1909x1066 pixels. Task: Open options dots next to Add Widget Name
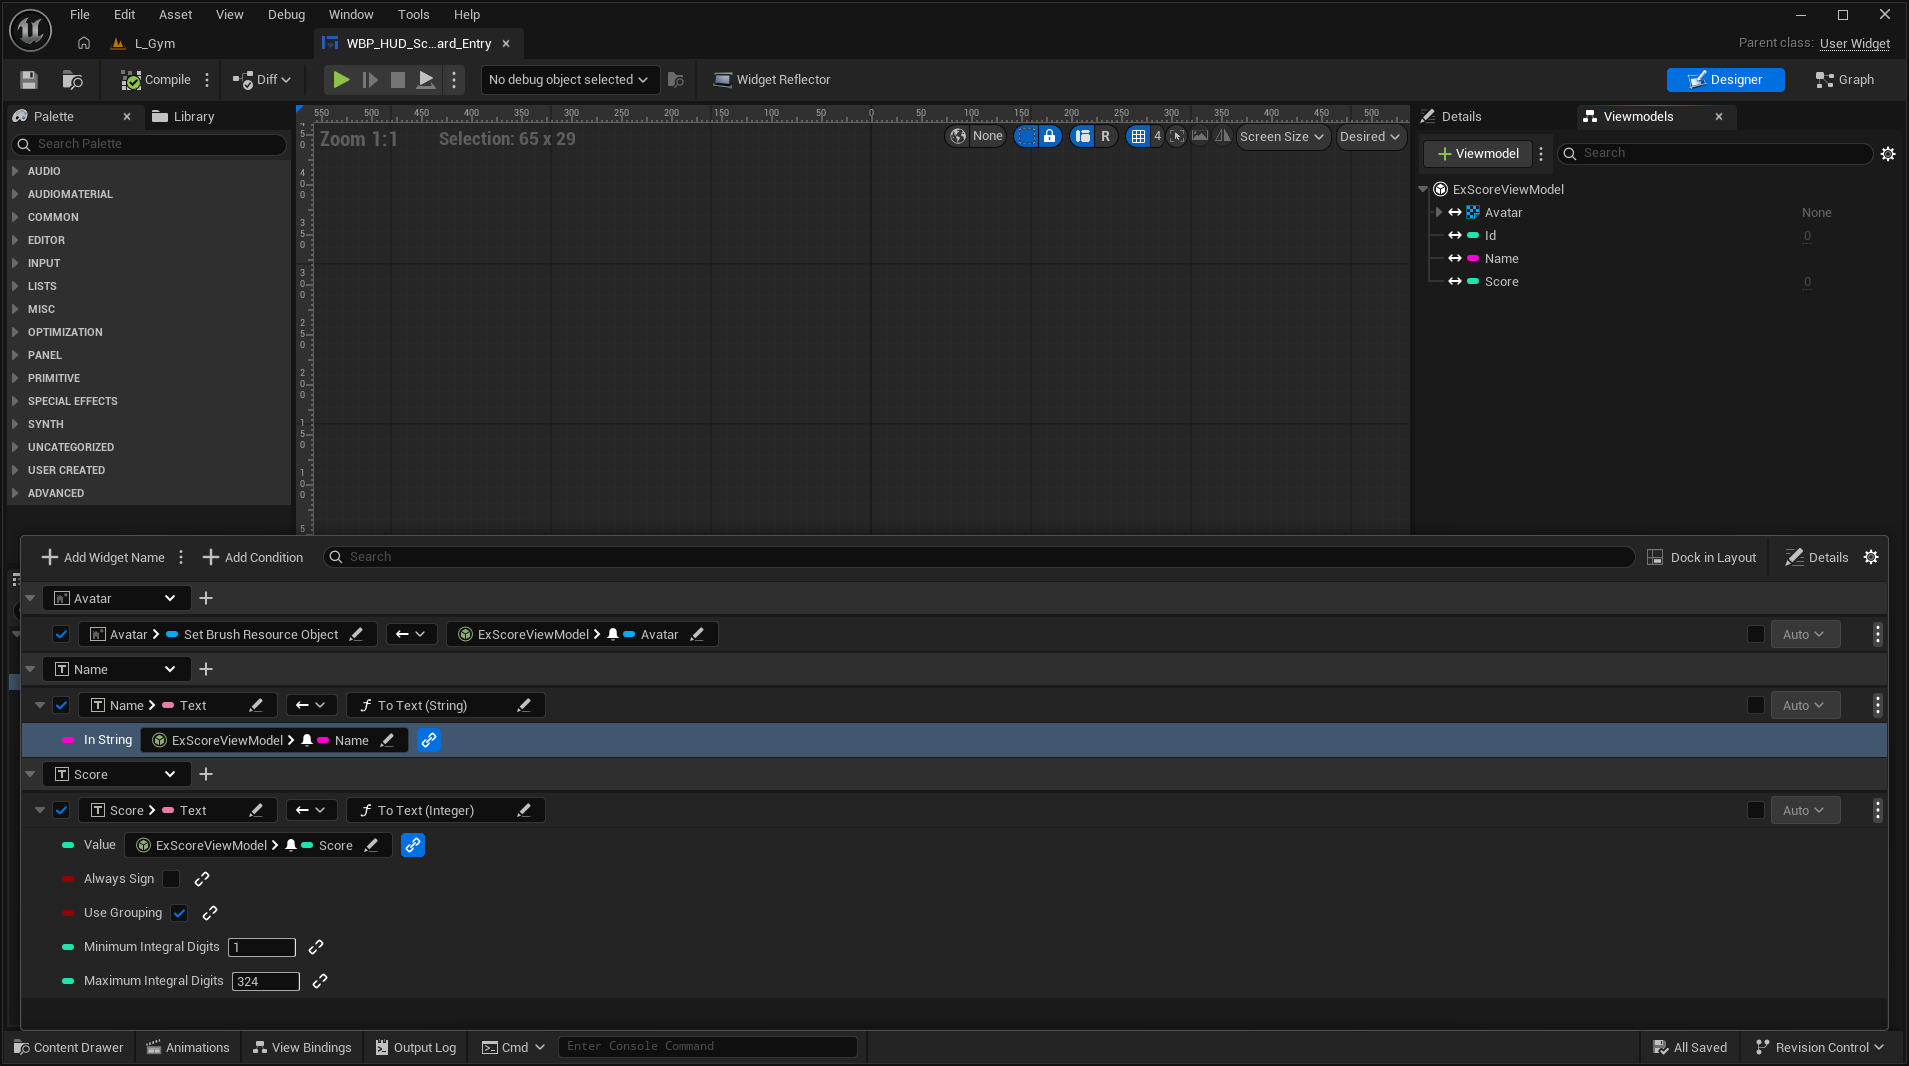(181, 558)
